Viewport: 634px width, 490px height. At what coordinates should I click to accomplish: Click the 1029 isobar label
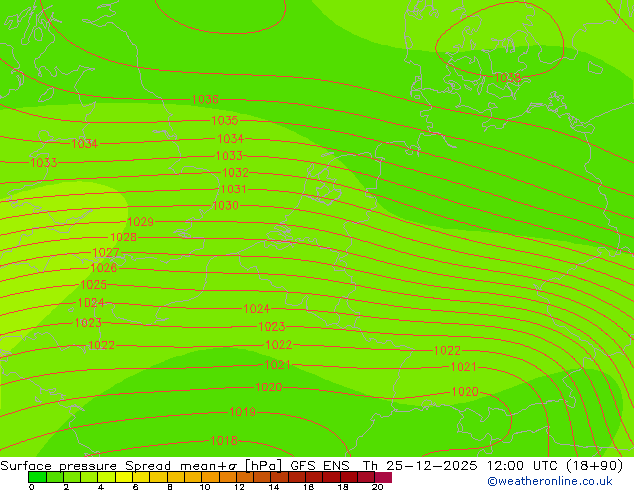click(141, 222)
